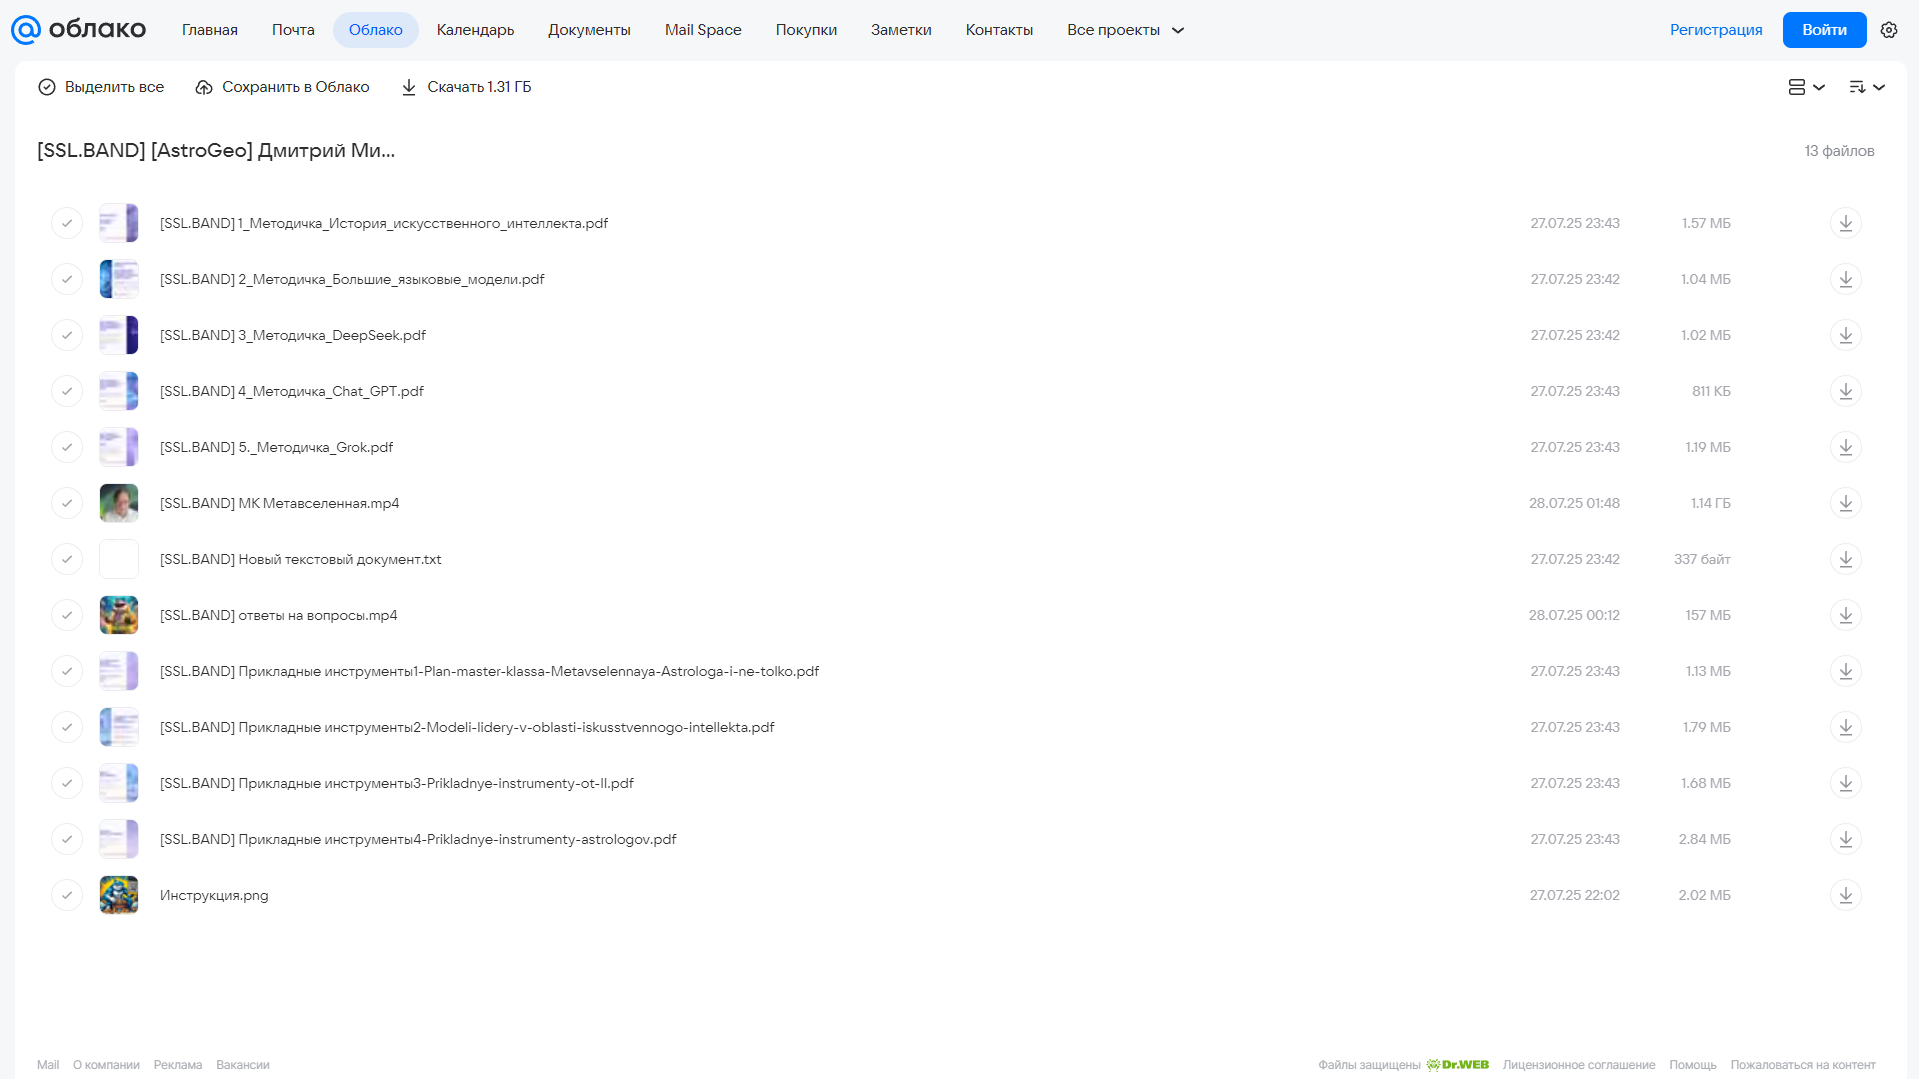The image size is (1919, 1079).
Task: Open the sort order dropdown
Action: point(1867,87)
